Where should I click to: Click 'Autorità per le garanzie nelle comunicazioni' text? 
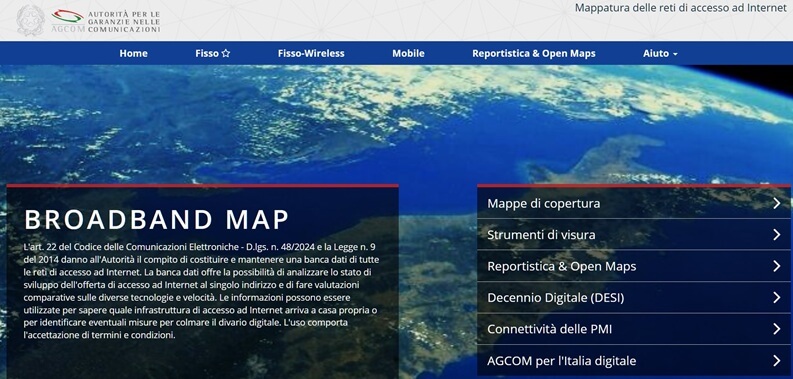124,21
